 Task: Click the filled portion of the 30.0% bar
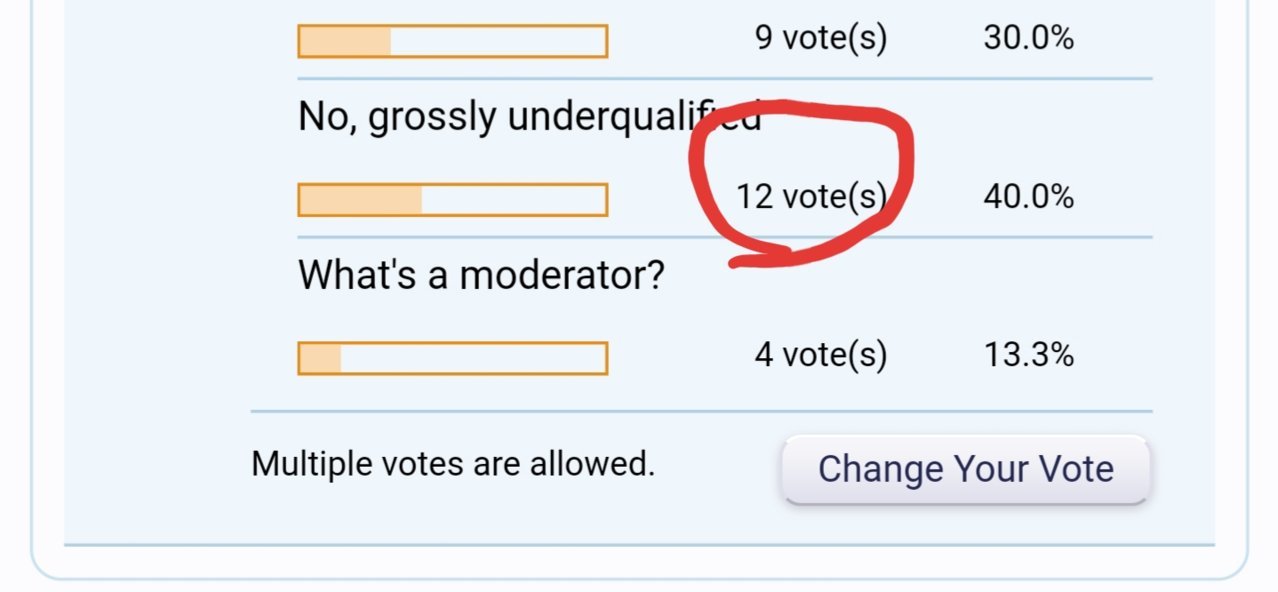[x=345, y=41]
